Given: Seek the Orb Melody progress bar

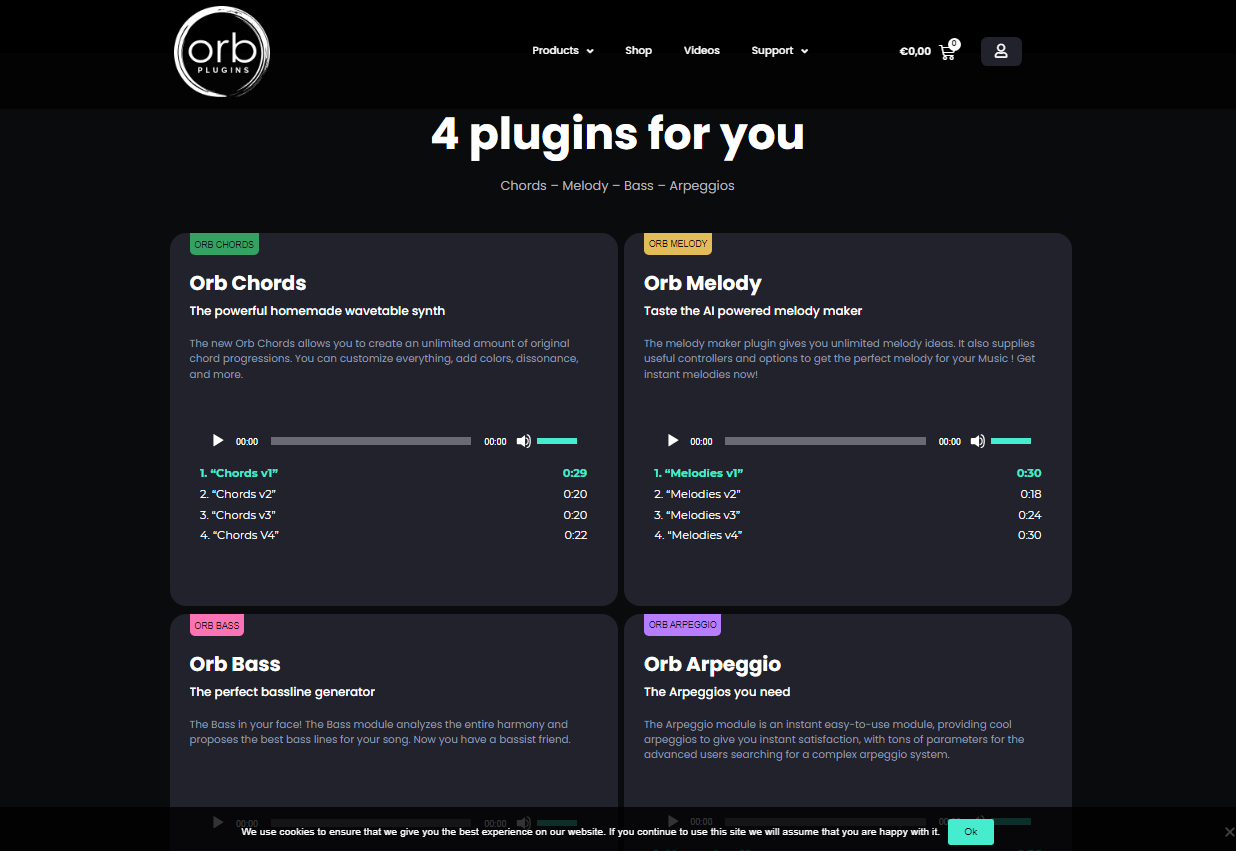Looking at the screenshot, I should [x=825, y=441].
